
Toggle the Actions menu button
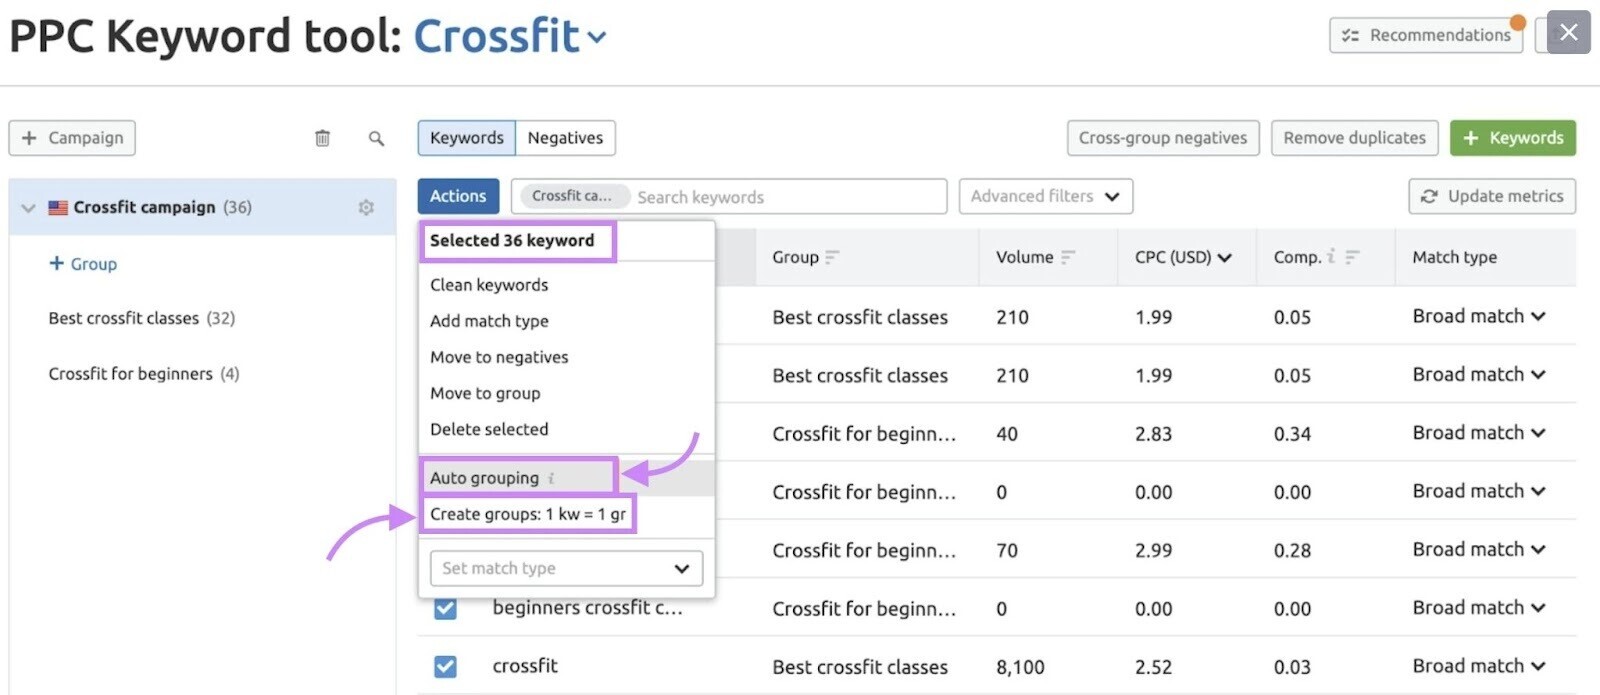(x=458, y=196)
